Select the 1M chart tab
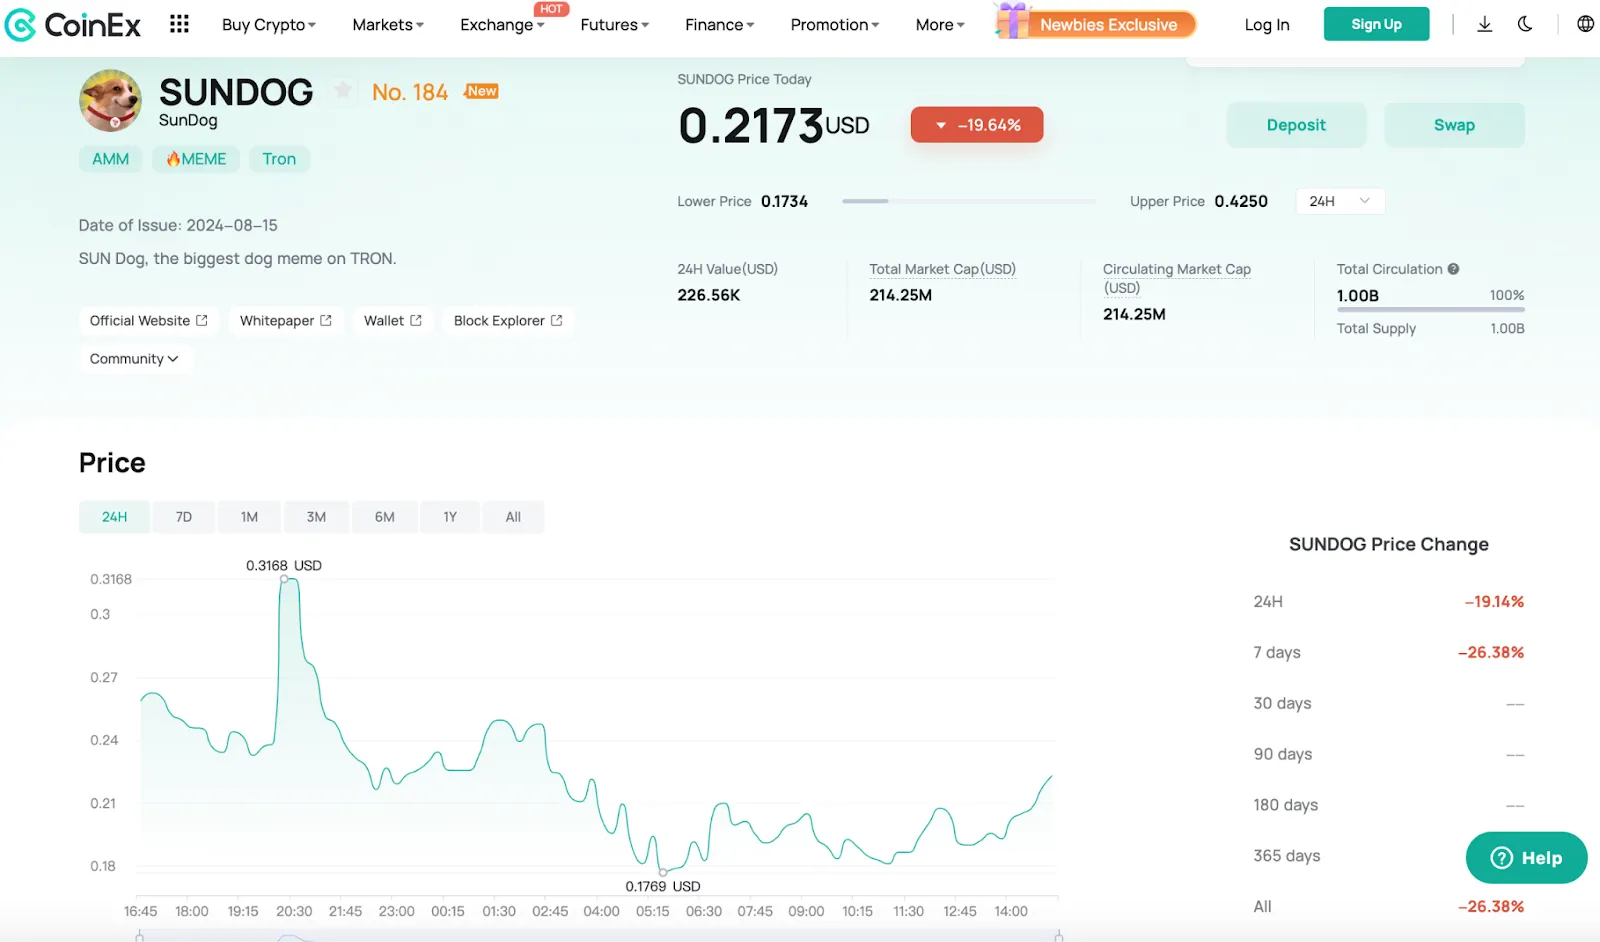Viewport: 1600px width, 942px height. tap(249, 517)
